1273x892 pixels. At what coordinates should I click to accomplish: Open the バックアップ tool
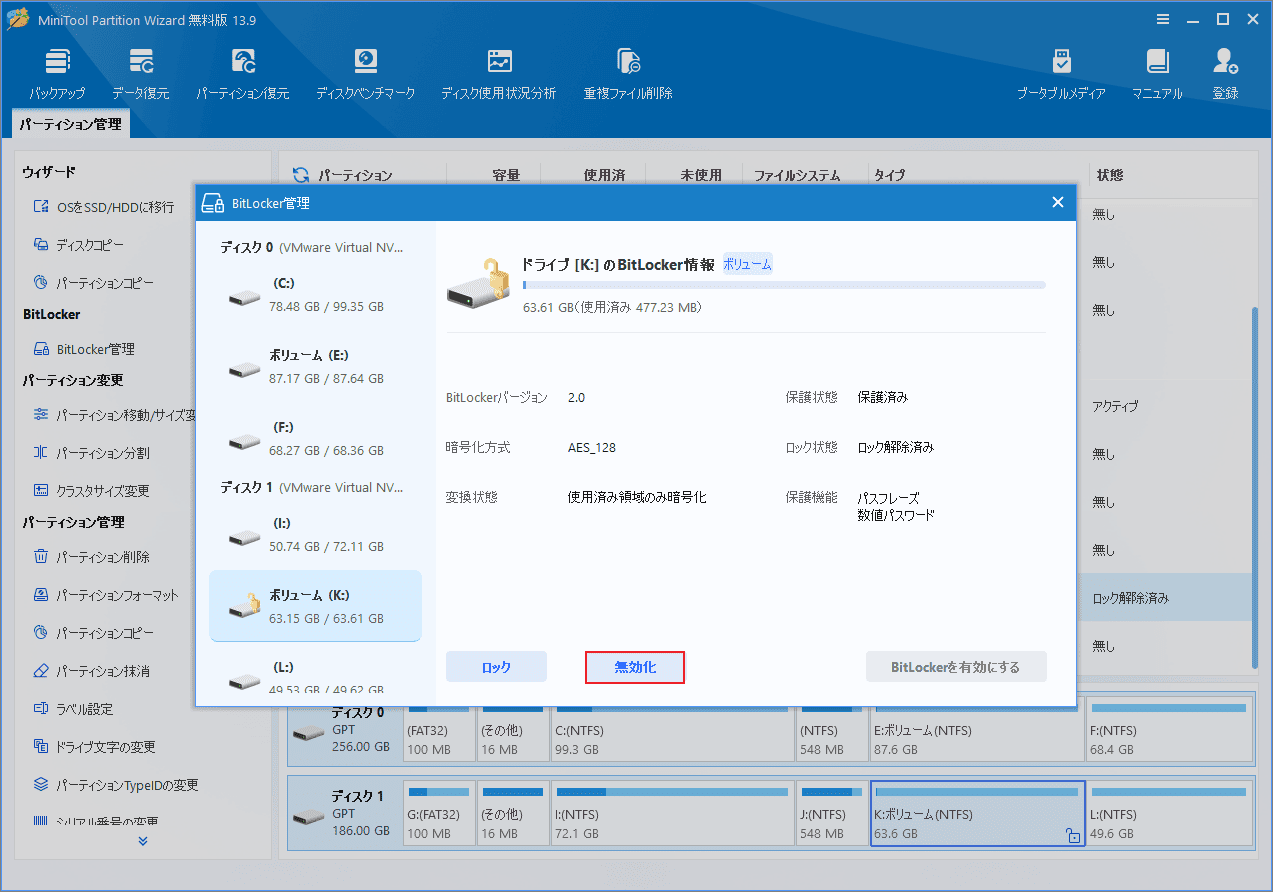point(57,74)
